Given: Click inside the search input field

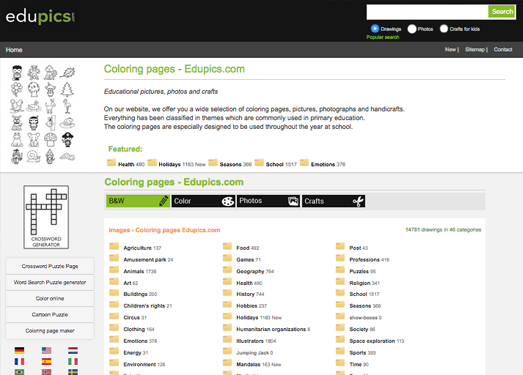Looking at the screenshot, I should (x=427, y=12).
